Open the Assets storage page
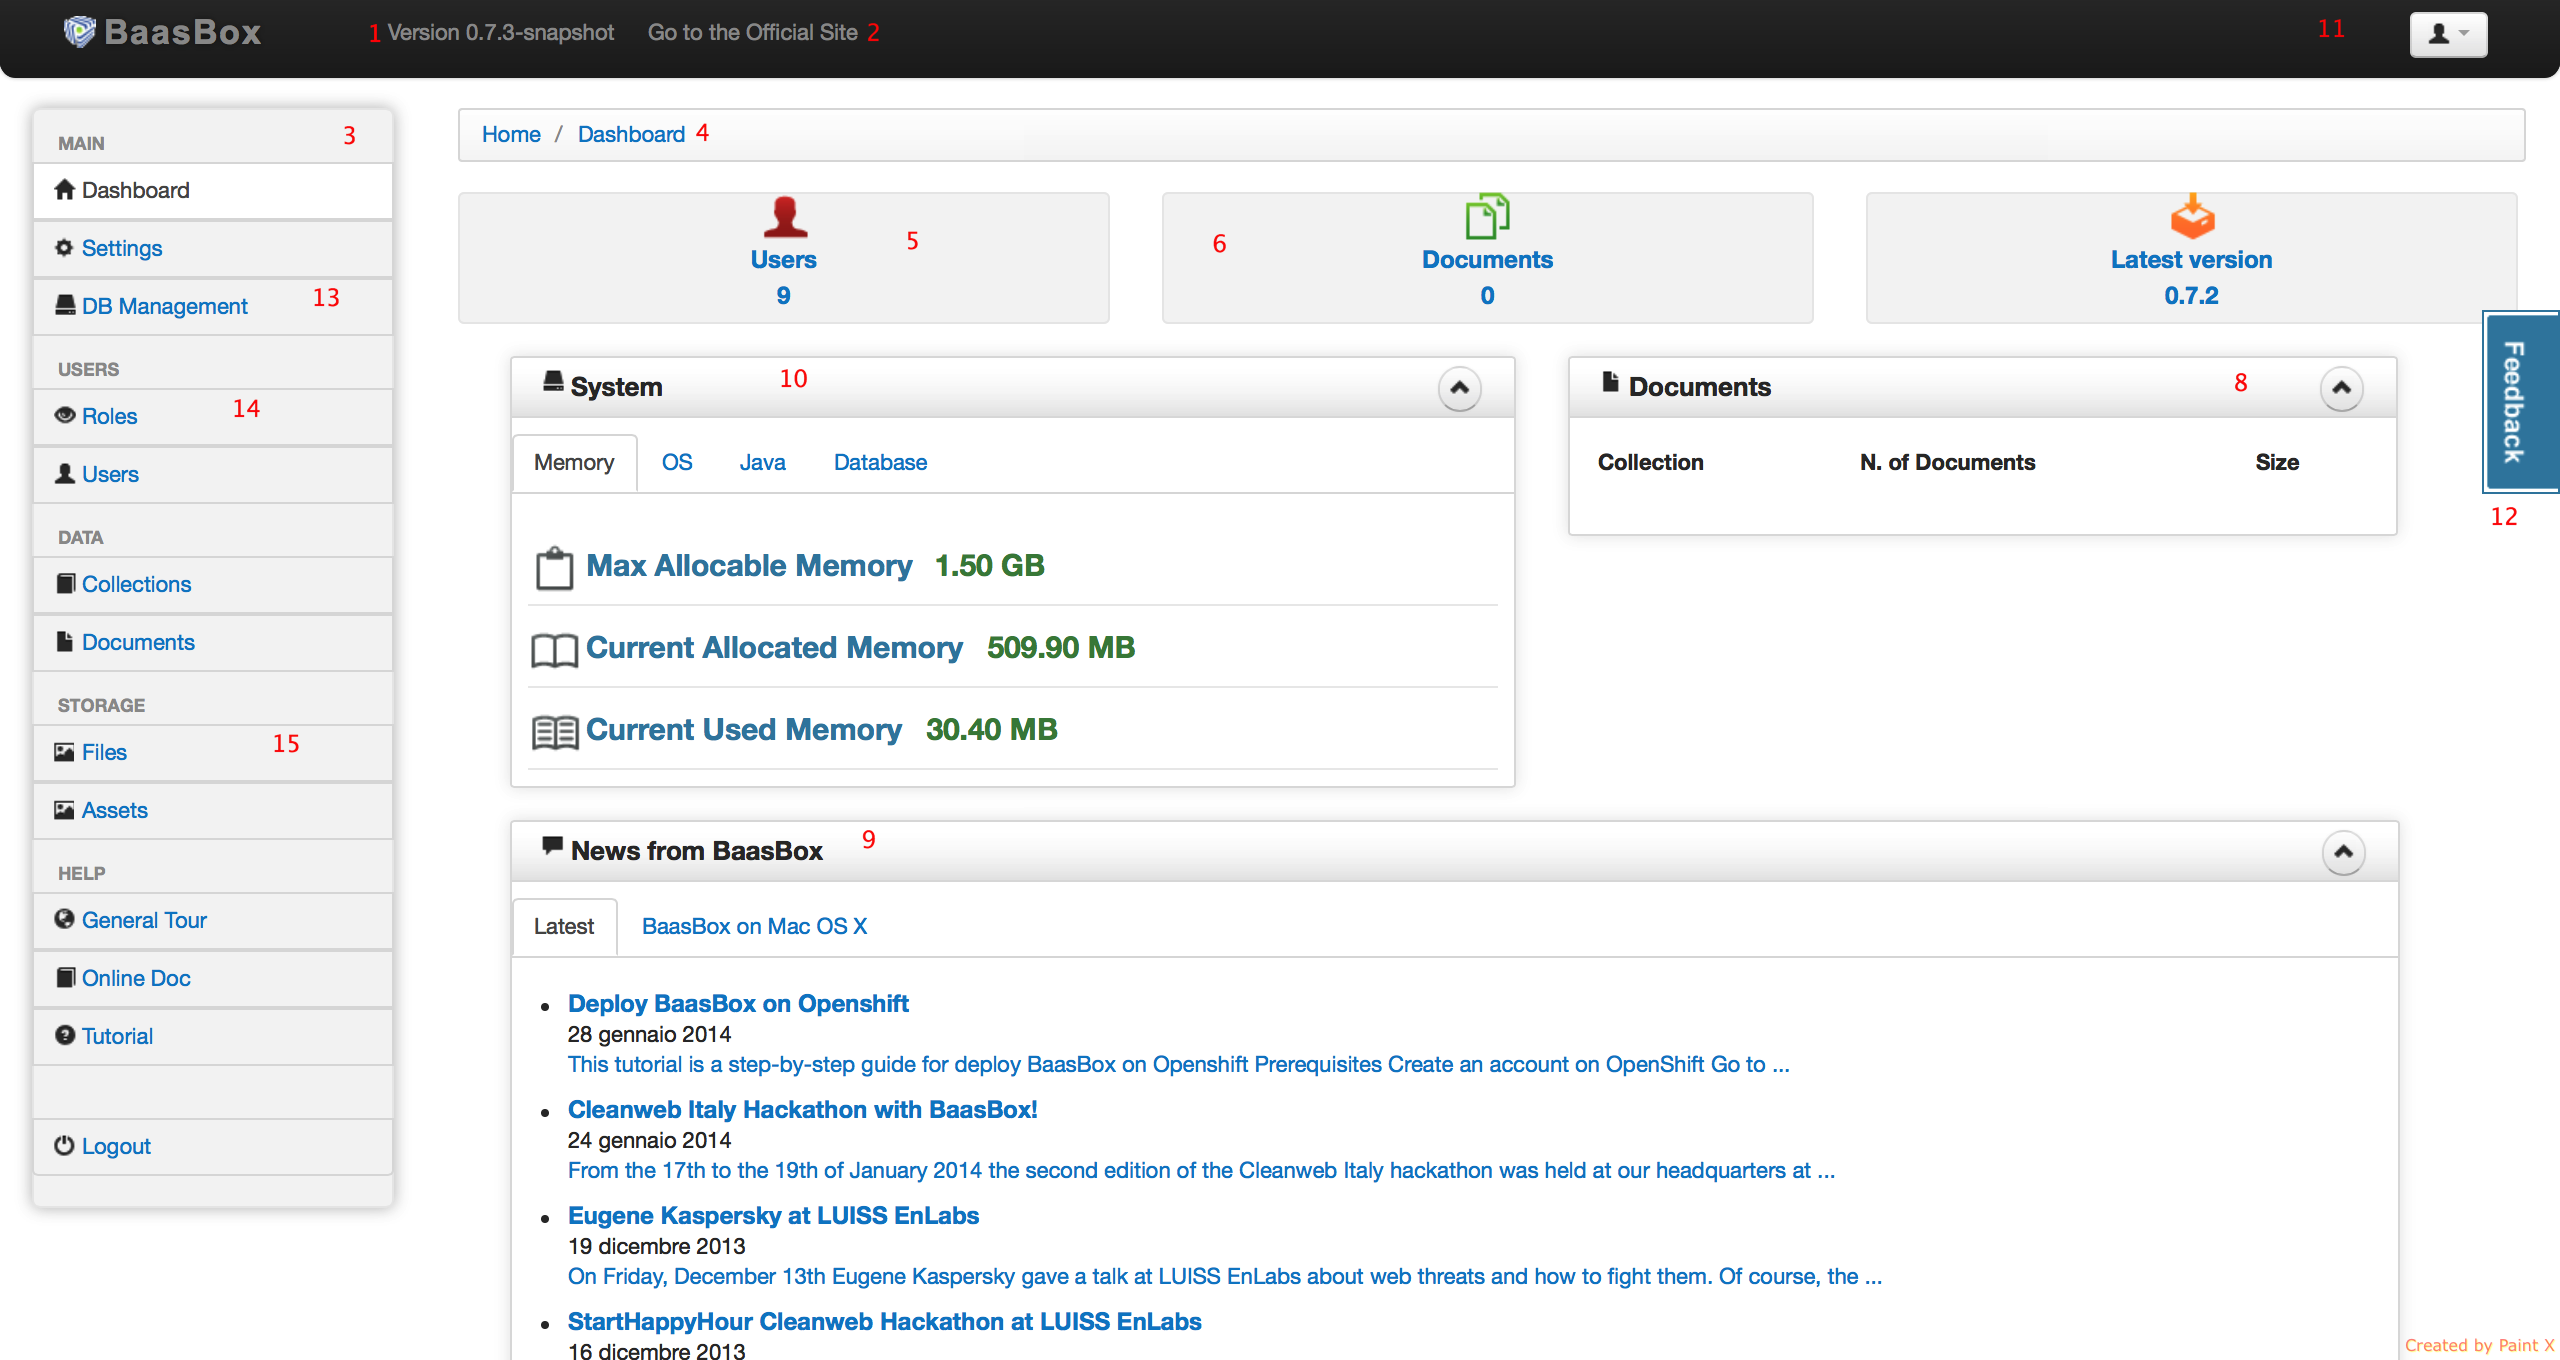This screenshot has width=2560, height=1360. click(212, 810)
